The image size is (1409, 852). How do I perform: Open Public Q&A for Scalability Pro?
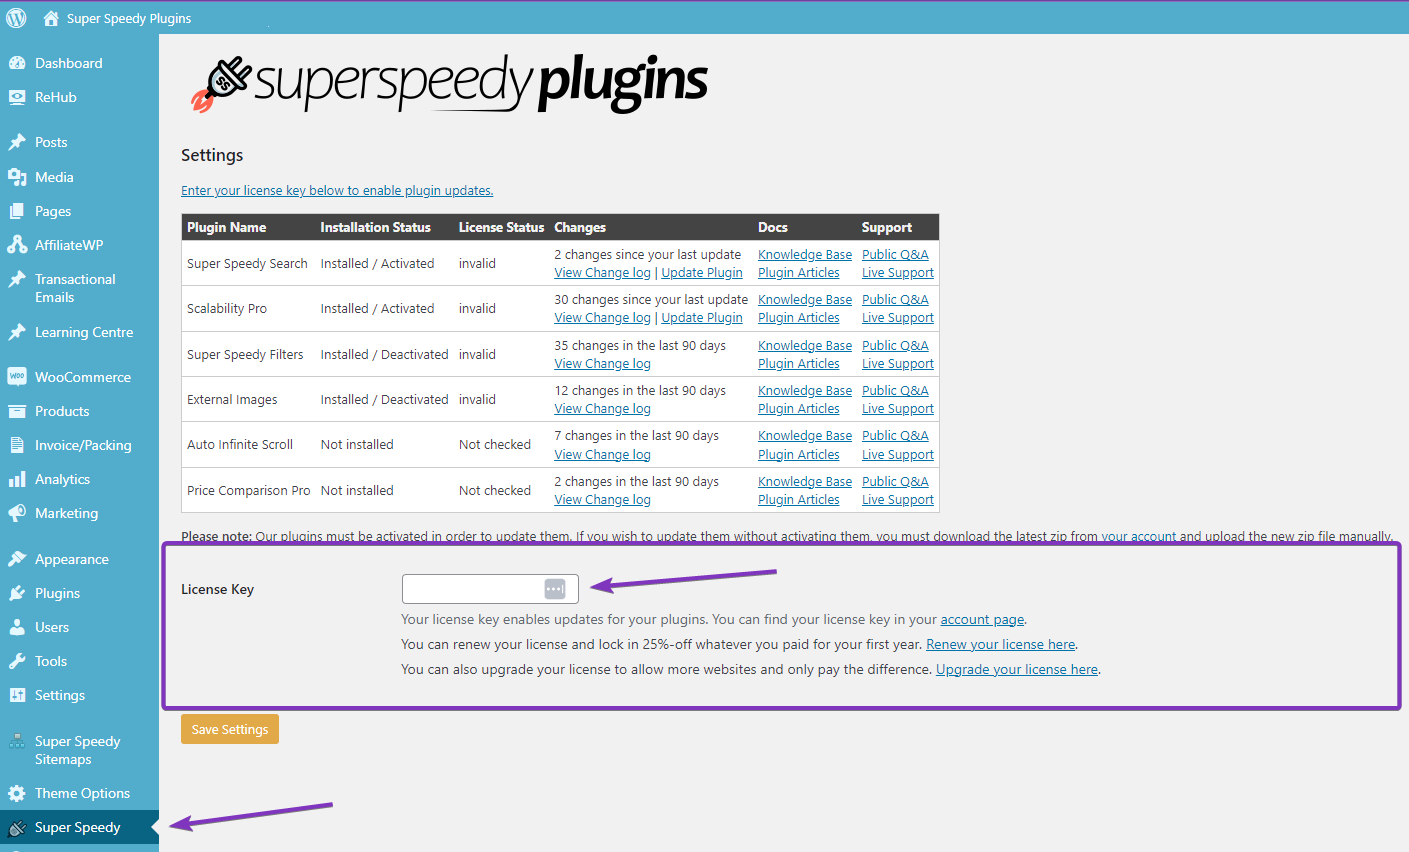[895, 299]
